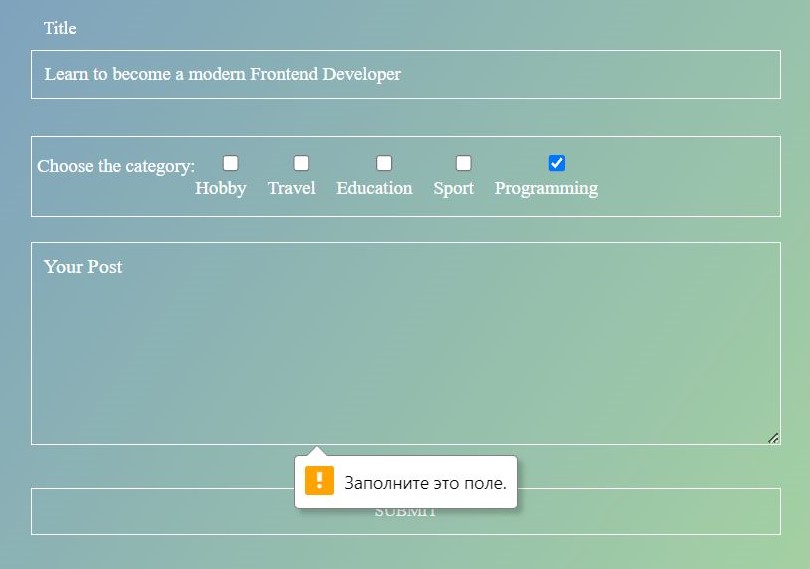Screen dimensions: 810x569
Task: Select the Sport checkbox
Action: [x=463, y=163]
